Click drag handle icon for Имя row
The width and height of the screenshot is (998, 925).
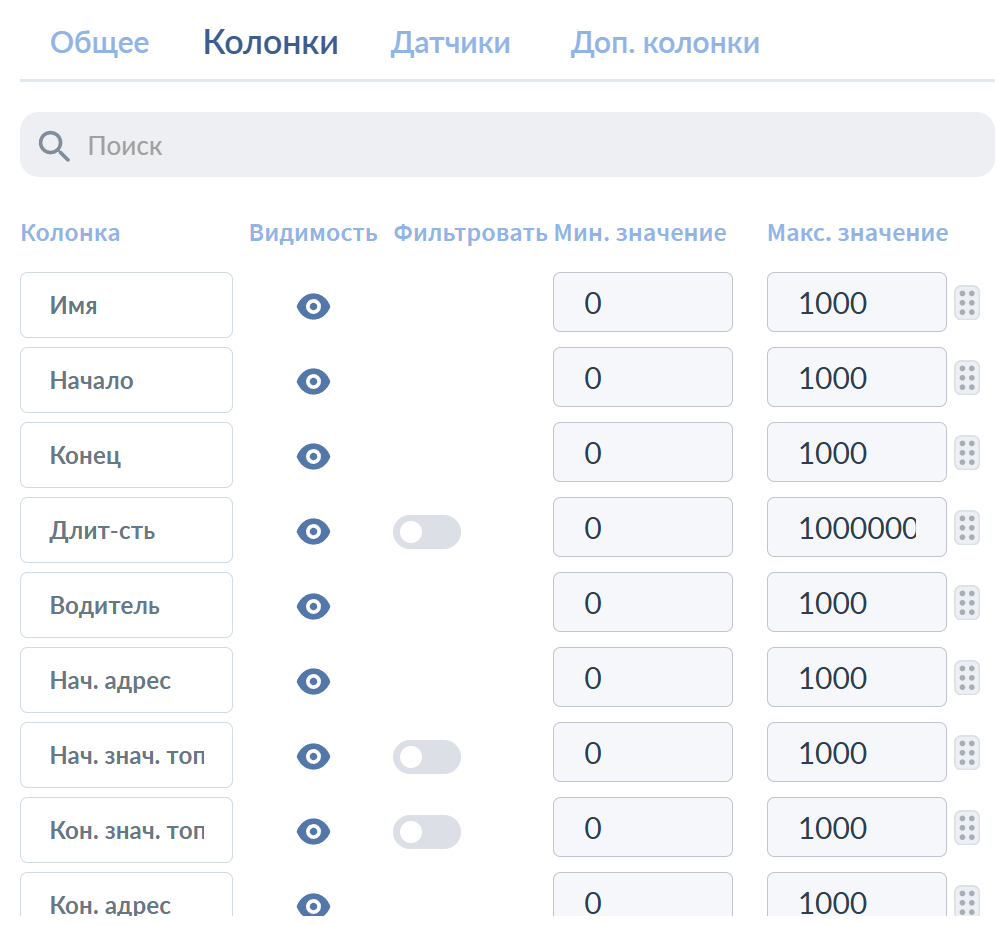966,302
